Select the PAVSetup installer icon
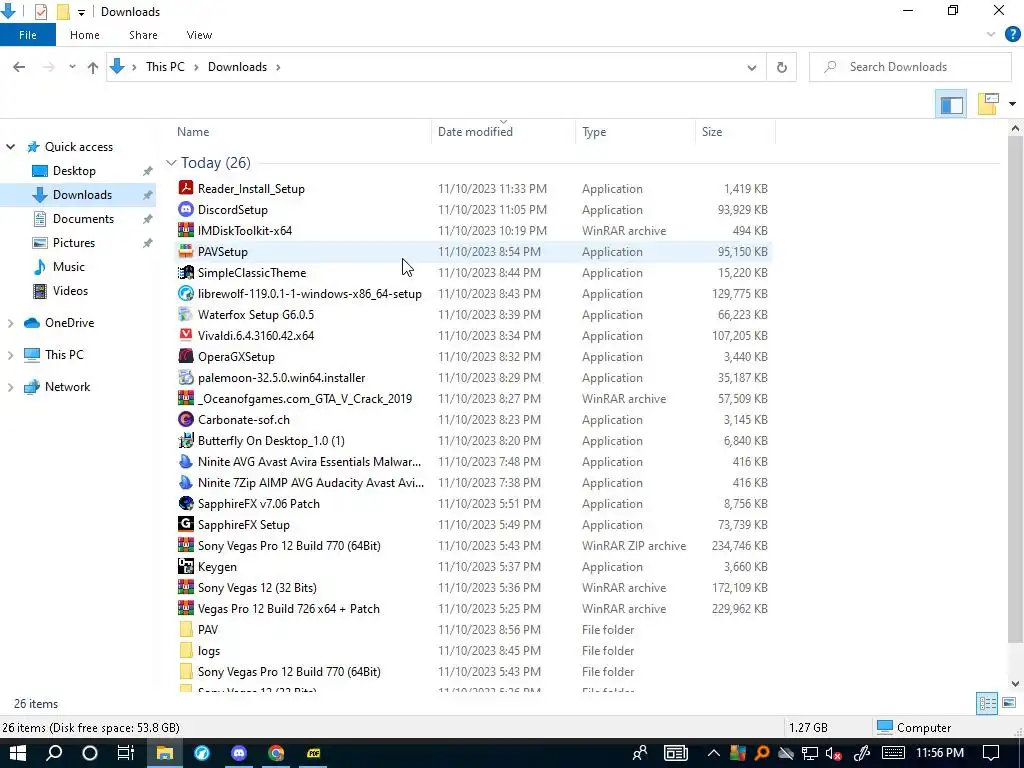Image resolution: width=1024 pixels, height=768 pixels. pyautogui.click(x=186, y=251)
